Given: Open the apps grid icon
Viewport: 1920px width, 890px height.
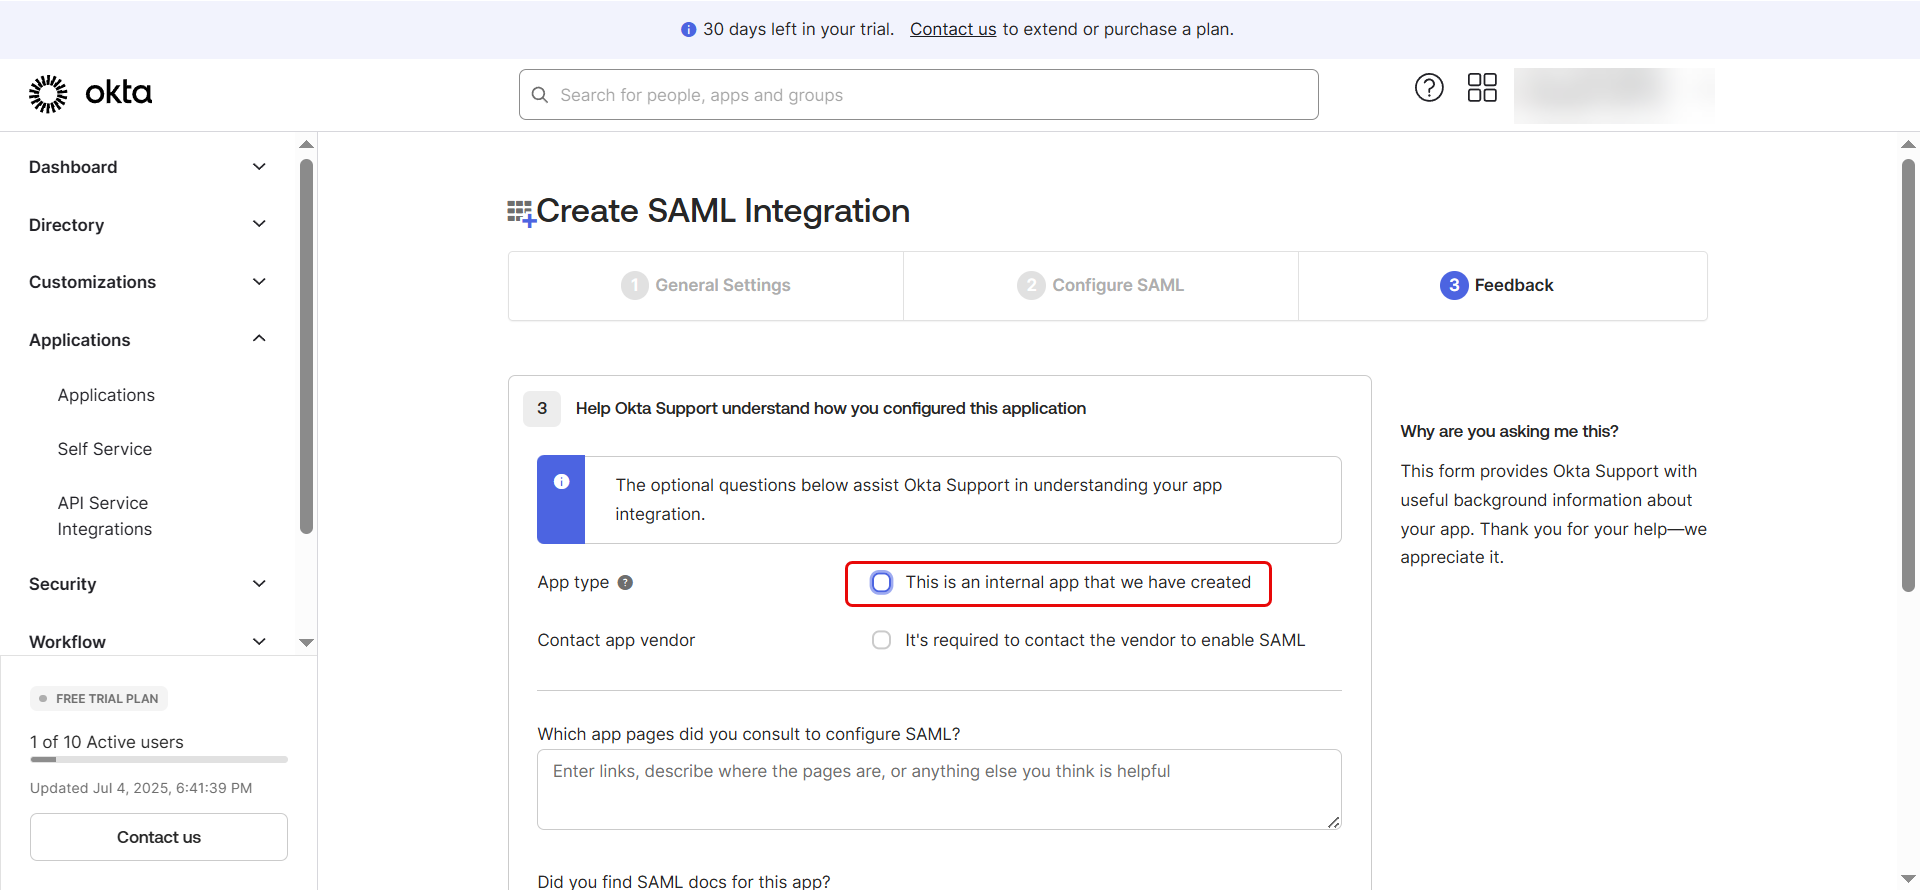Looking at the screenshot, I should pos(1481,88).
